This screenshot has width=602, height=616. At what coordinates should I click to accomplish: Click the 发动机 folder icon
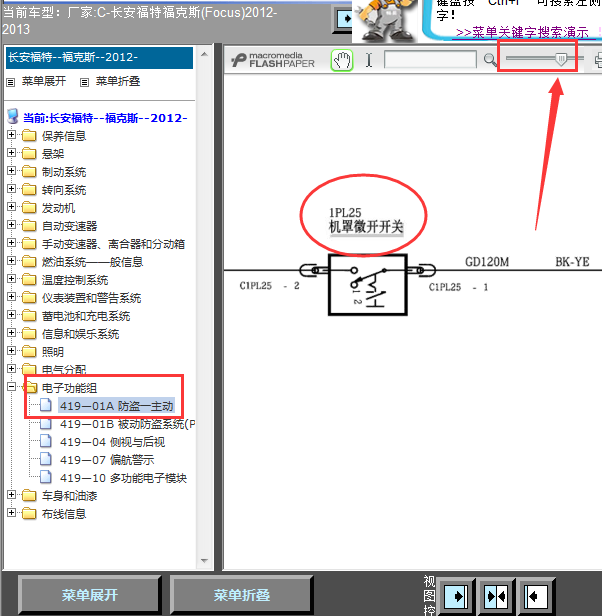[29, 207]
